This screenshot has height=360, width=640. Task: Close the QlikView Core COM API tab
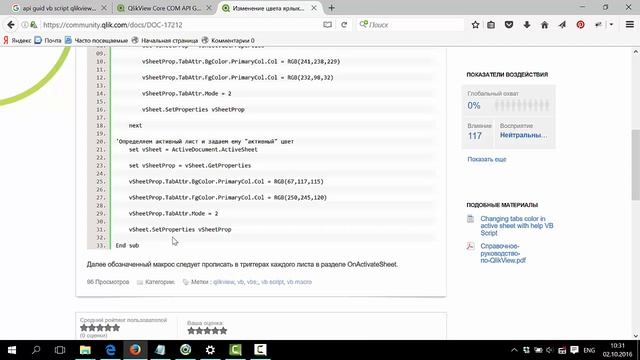pos(209,8)
